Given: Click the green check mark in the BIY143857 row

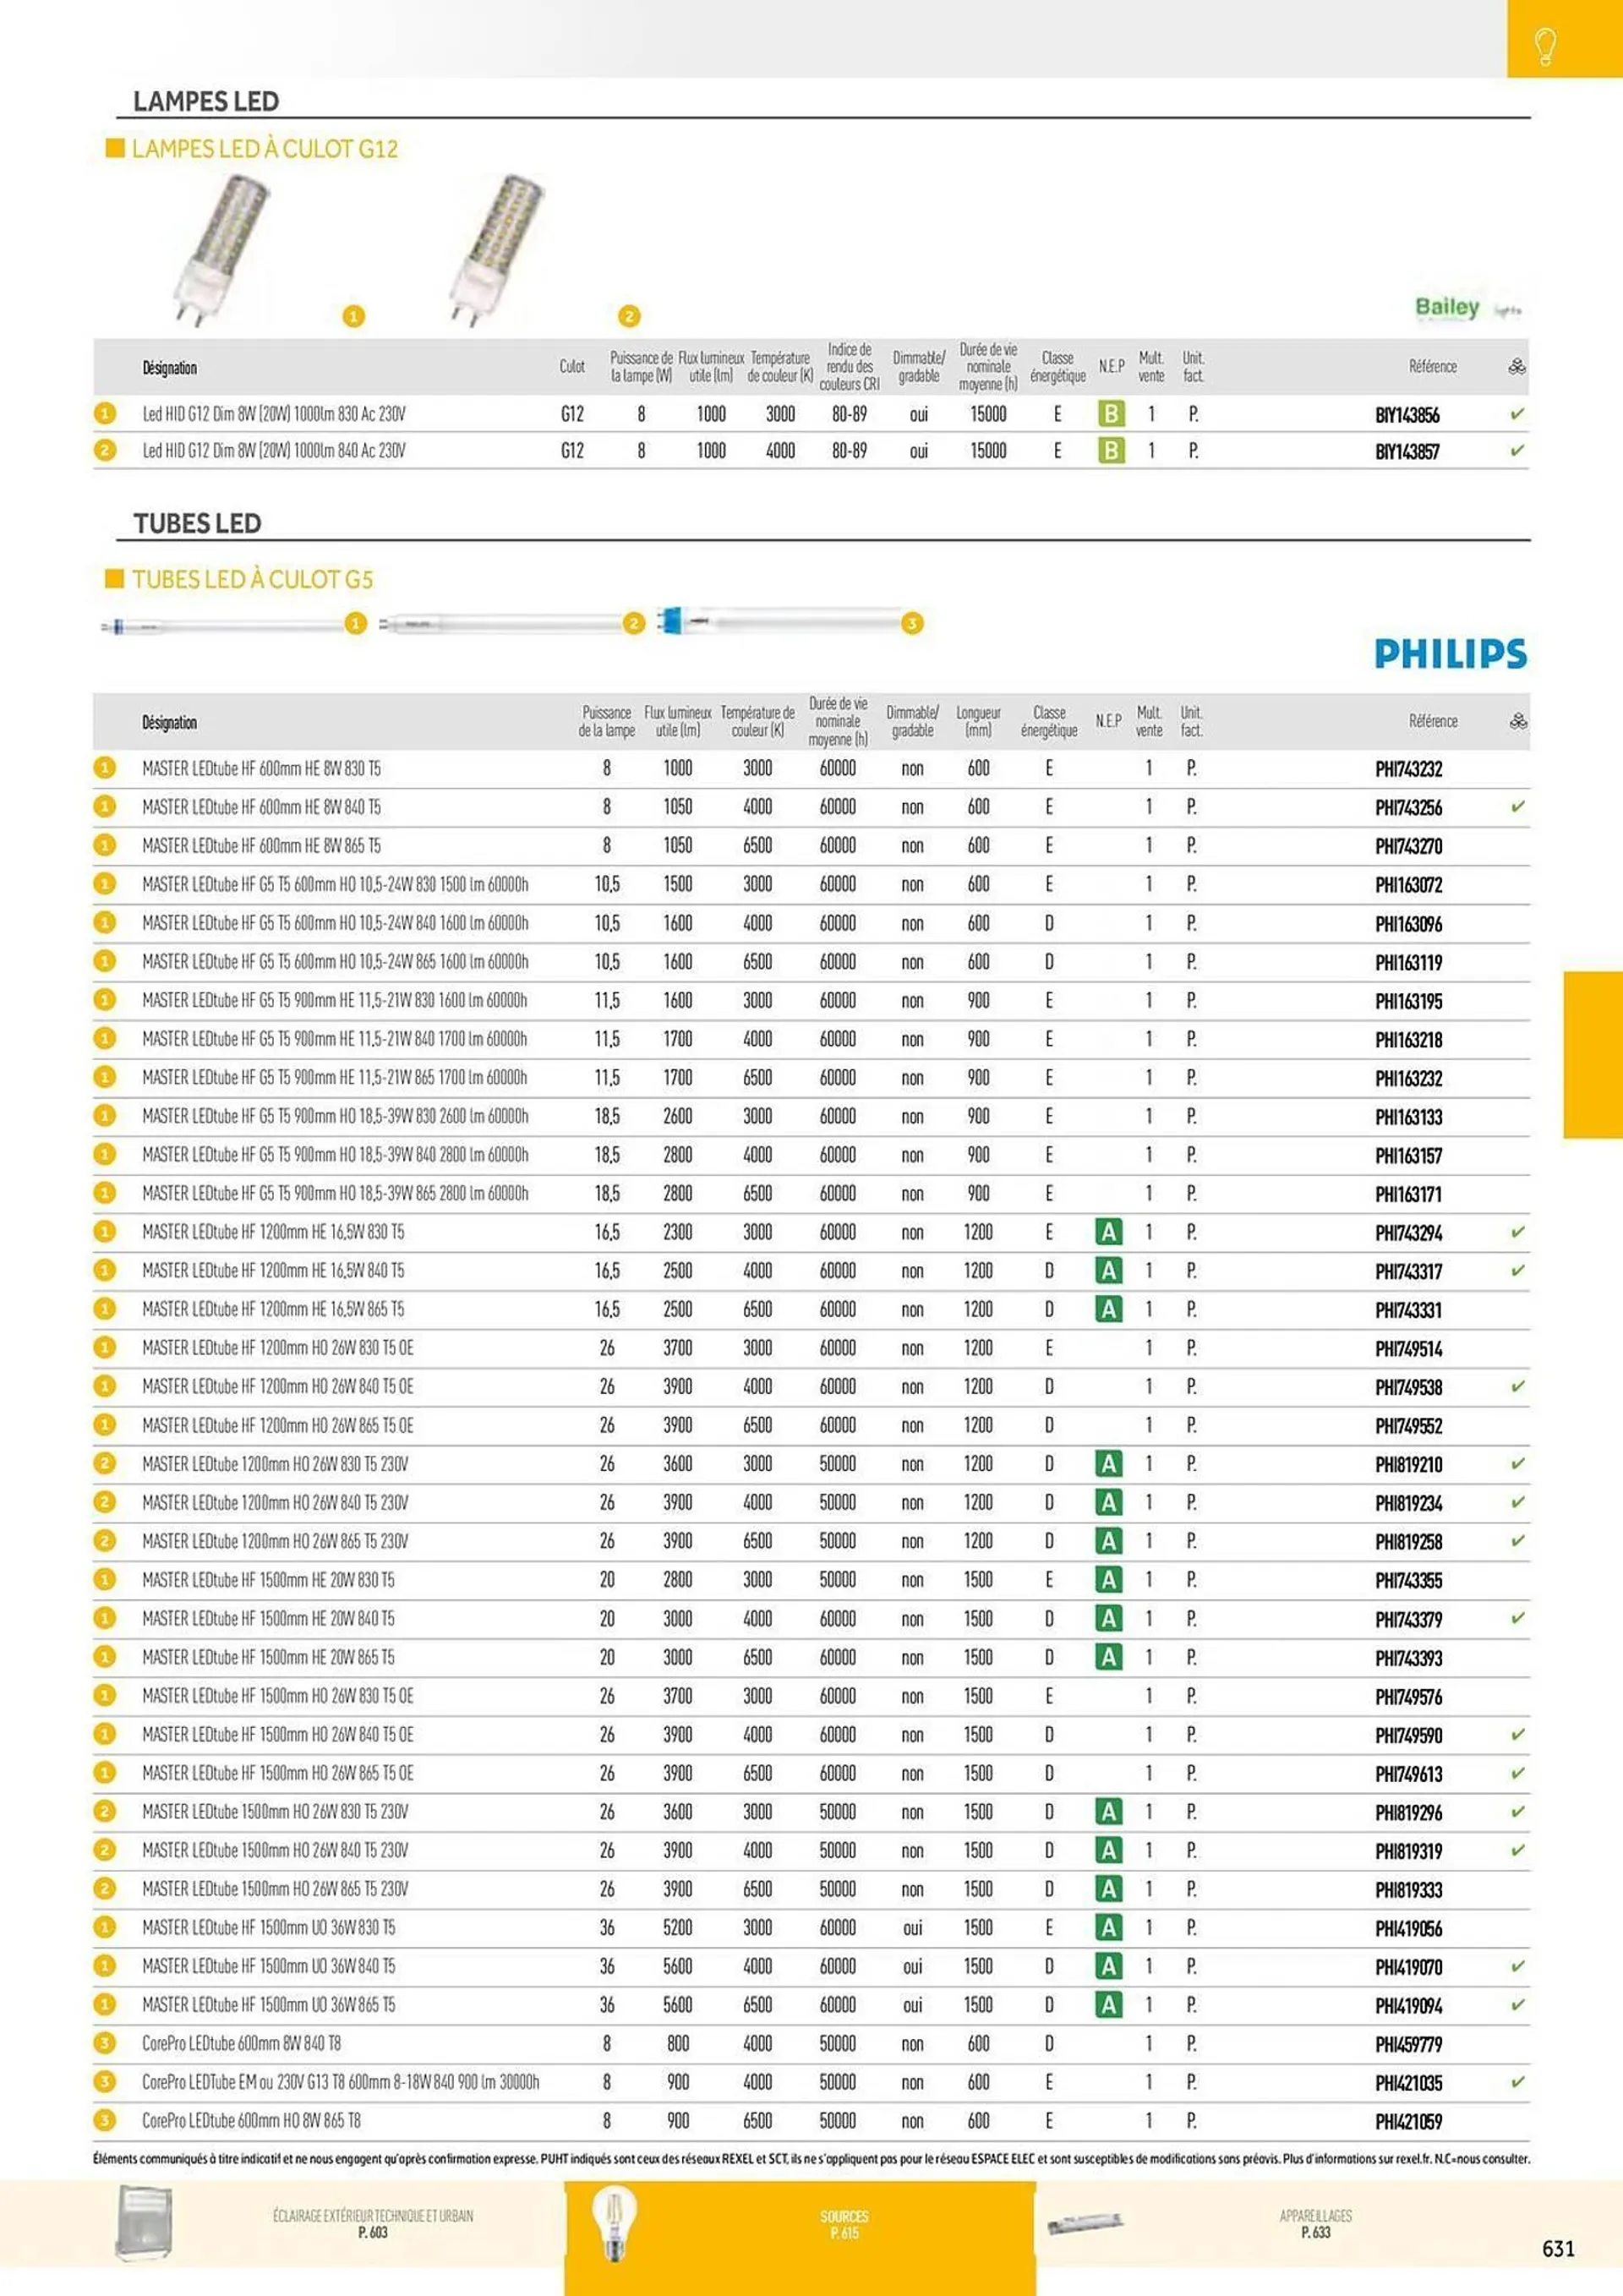Looking at the screenshot, I should point(1517,450).
